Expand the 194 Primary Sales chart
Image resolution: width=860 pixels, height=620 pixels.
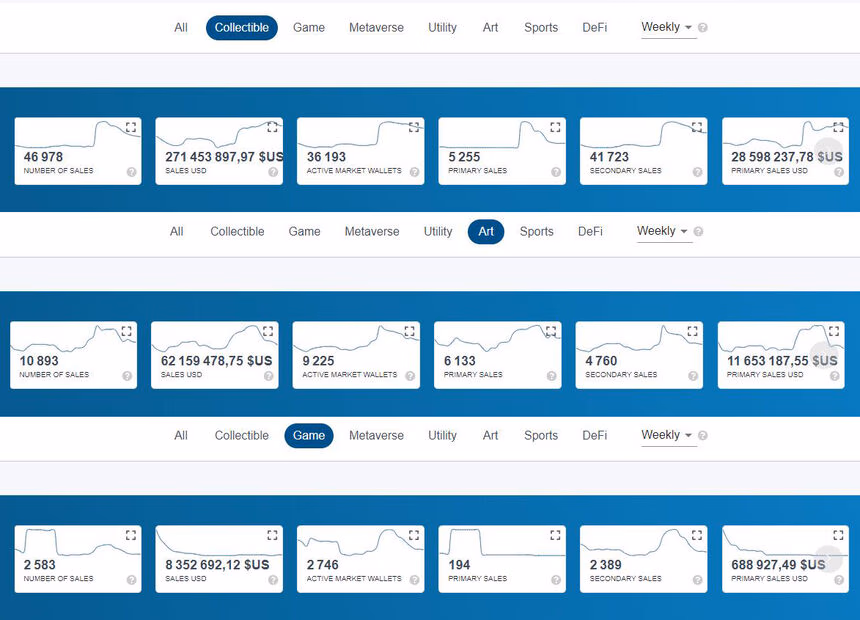[x=555, y=535]
